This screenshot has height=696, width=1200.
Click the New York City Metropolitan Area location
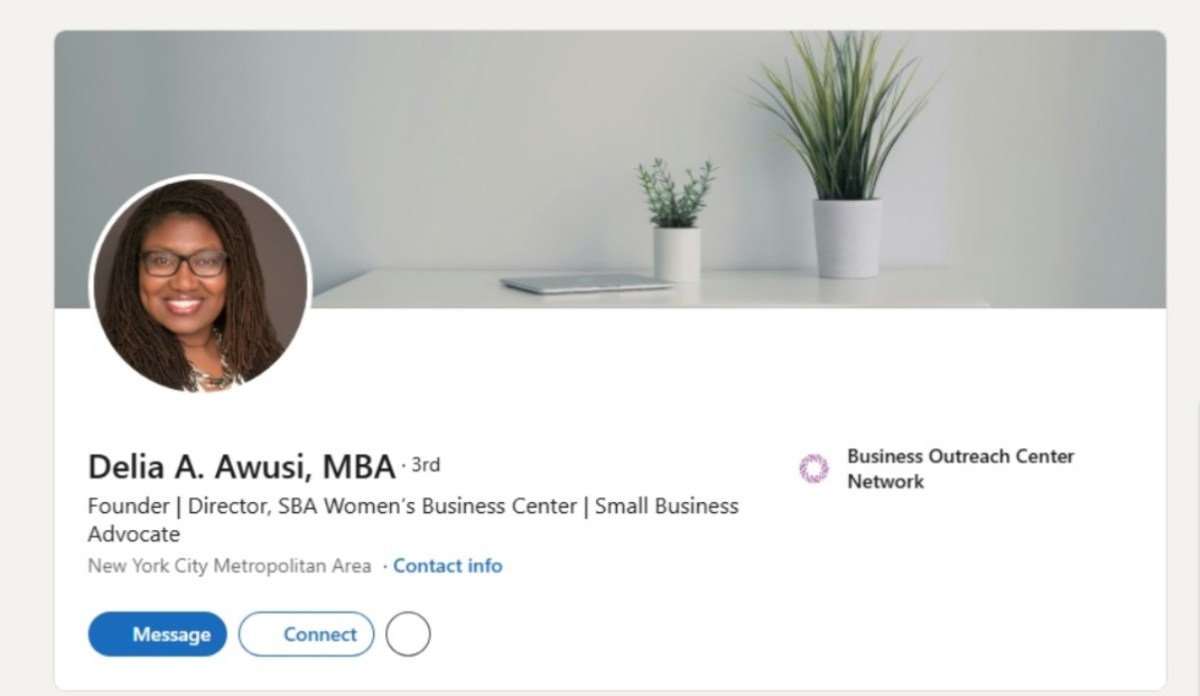tap(229, 566)
